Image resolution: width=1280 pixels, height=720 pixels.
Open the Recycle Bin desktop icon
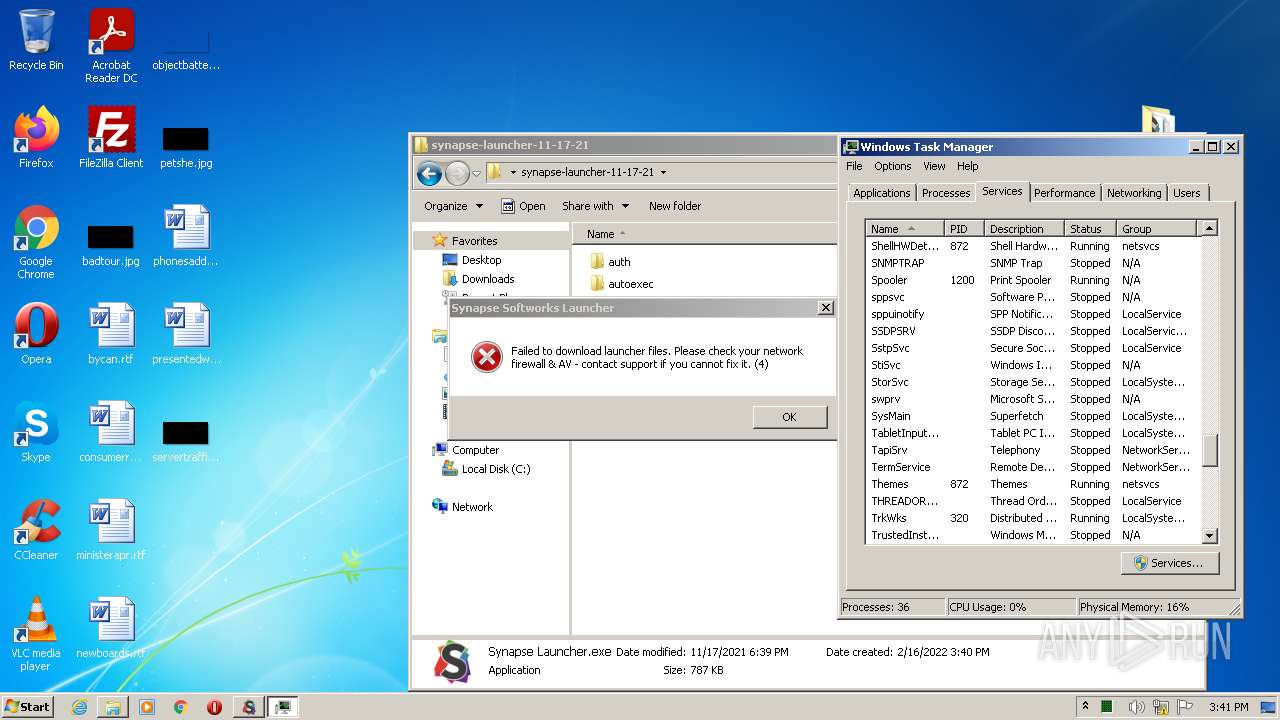click(36, 40)
